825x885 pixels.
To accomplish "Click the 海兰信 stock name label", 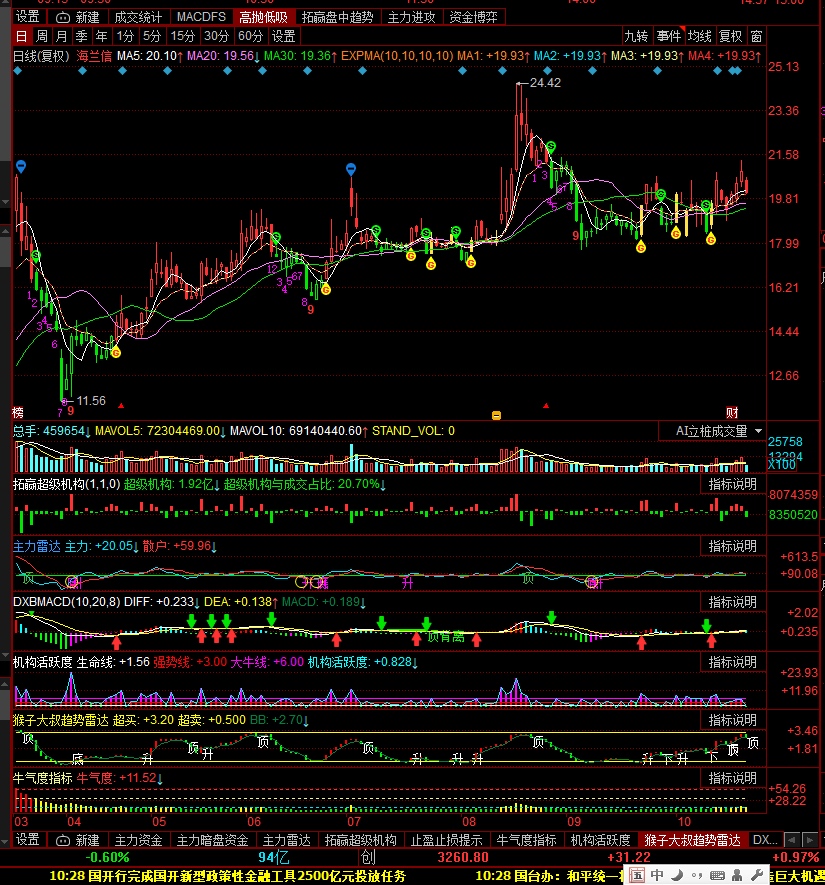I will click(94, 56).
